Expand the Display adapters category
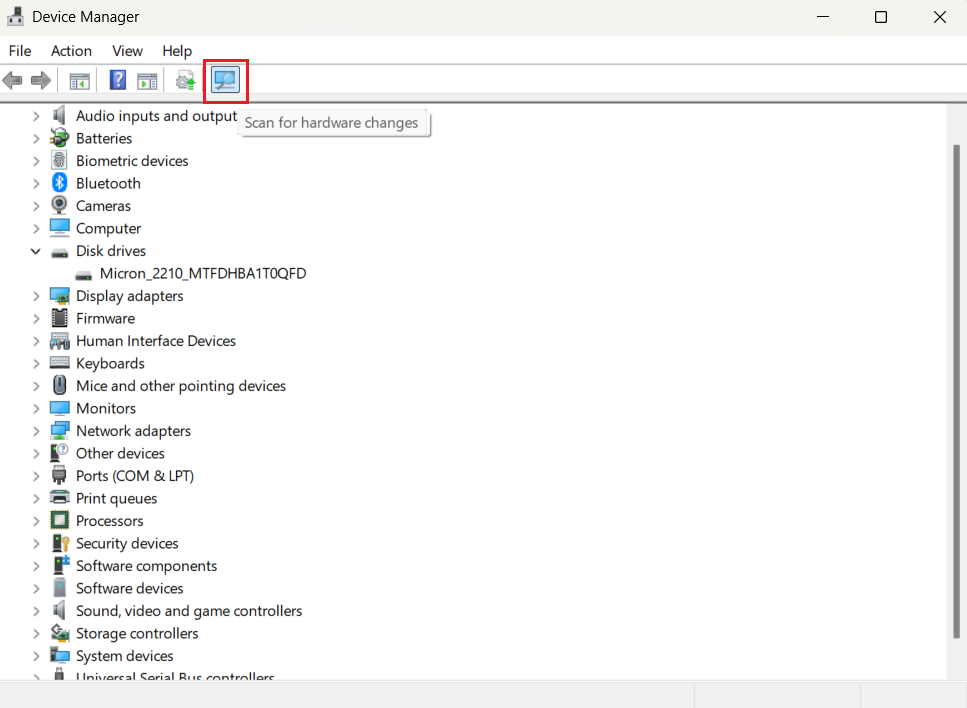The width and height of the screenshot is (967, 708). point(36,295)
